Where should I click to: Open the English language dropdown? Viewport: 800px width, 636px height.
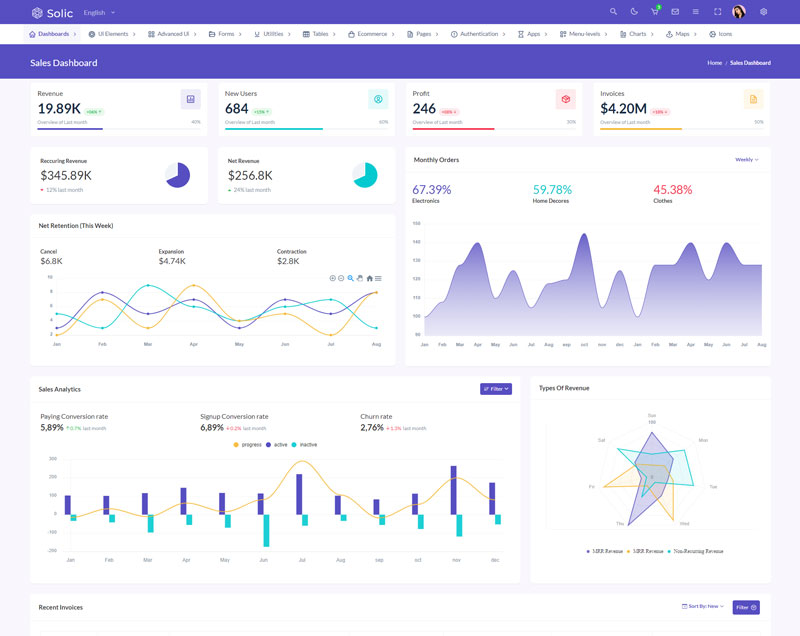99,12
